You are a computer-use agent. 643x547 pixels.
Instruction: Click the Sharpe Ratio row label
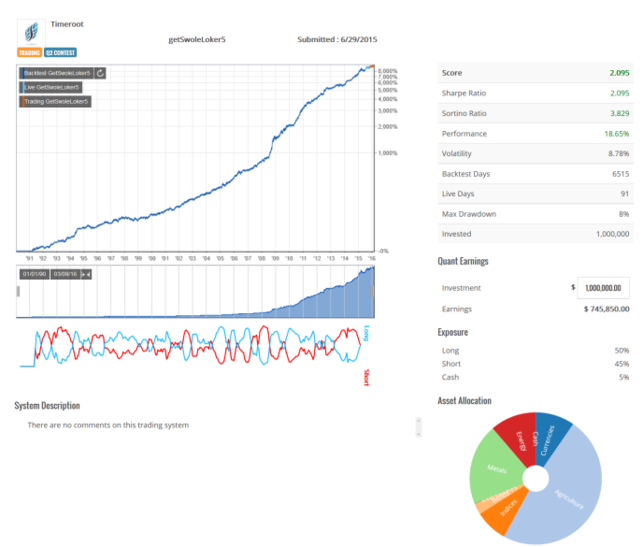pos(464,93)
